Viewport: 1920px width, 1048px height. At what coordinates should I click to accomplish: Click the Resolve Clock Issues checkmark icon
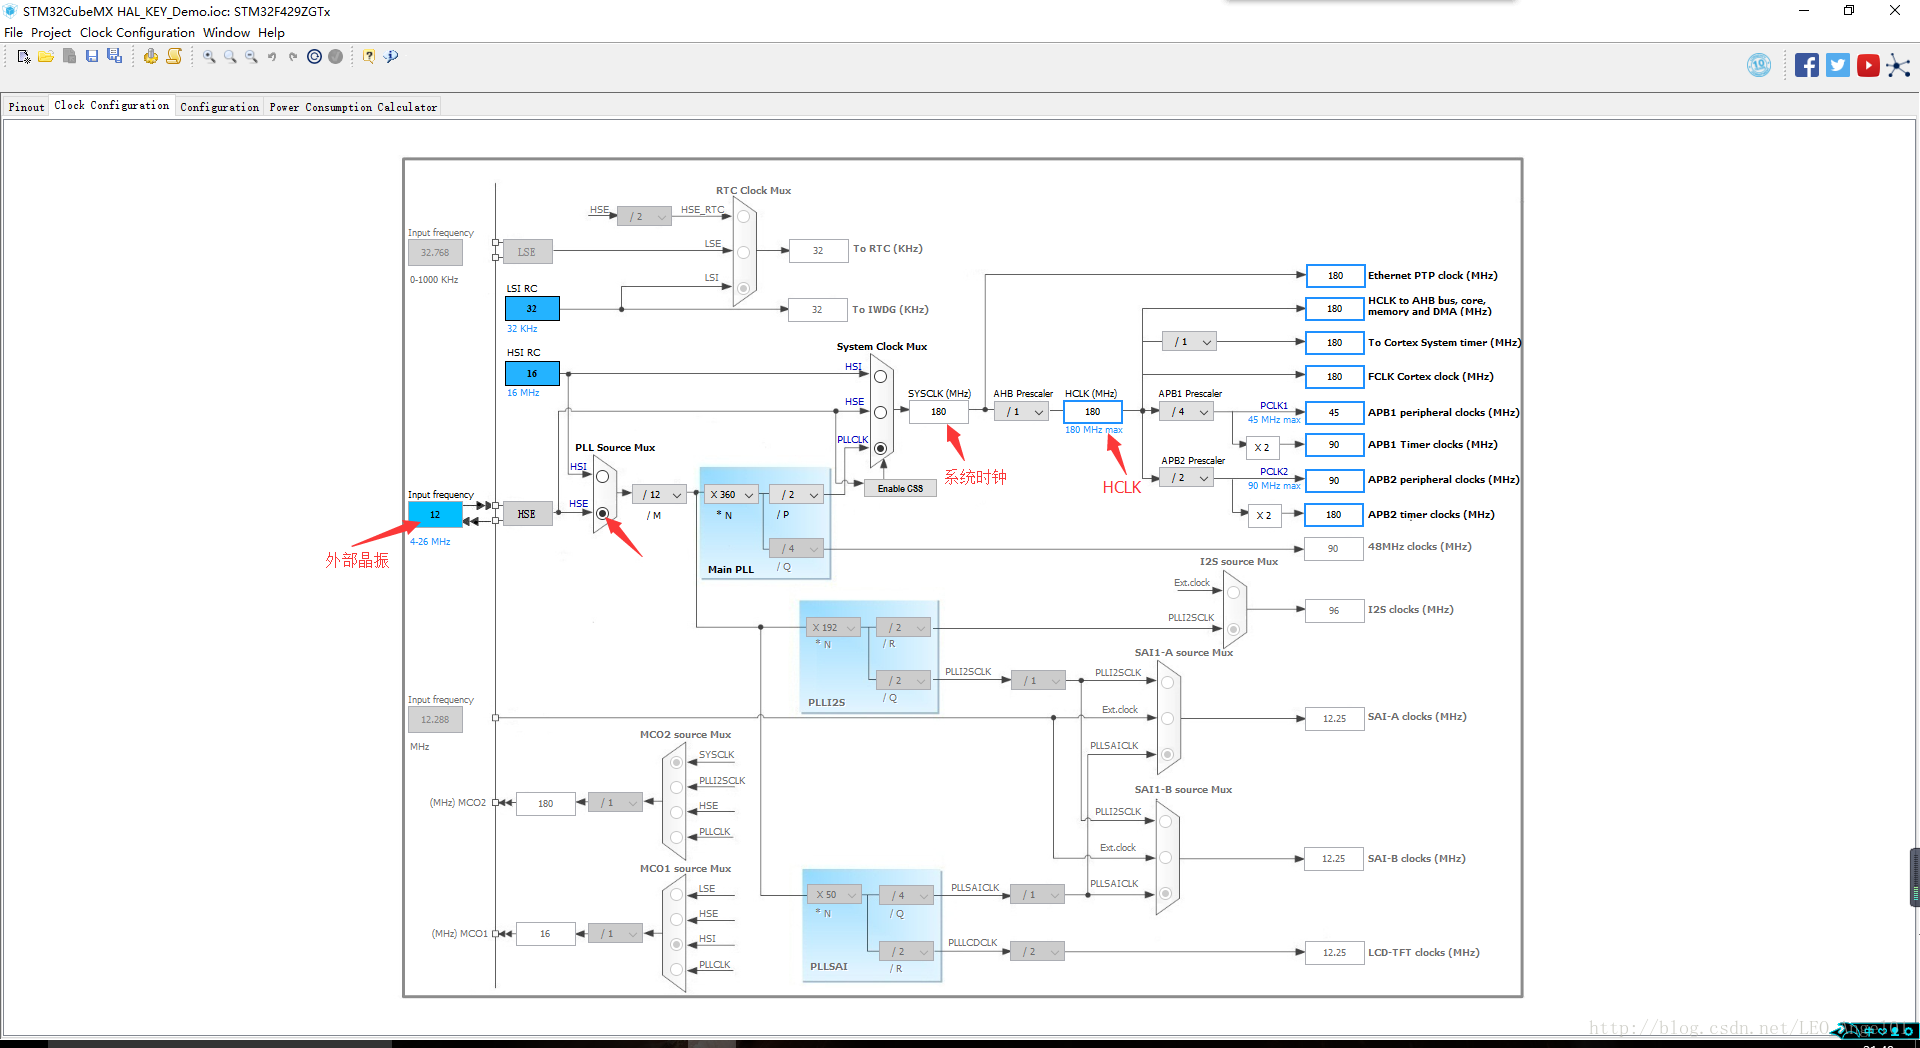[x=336, y=57]
